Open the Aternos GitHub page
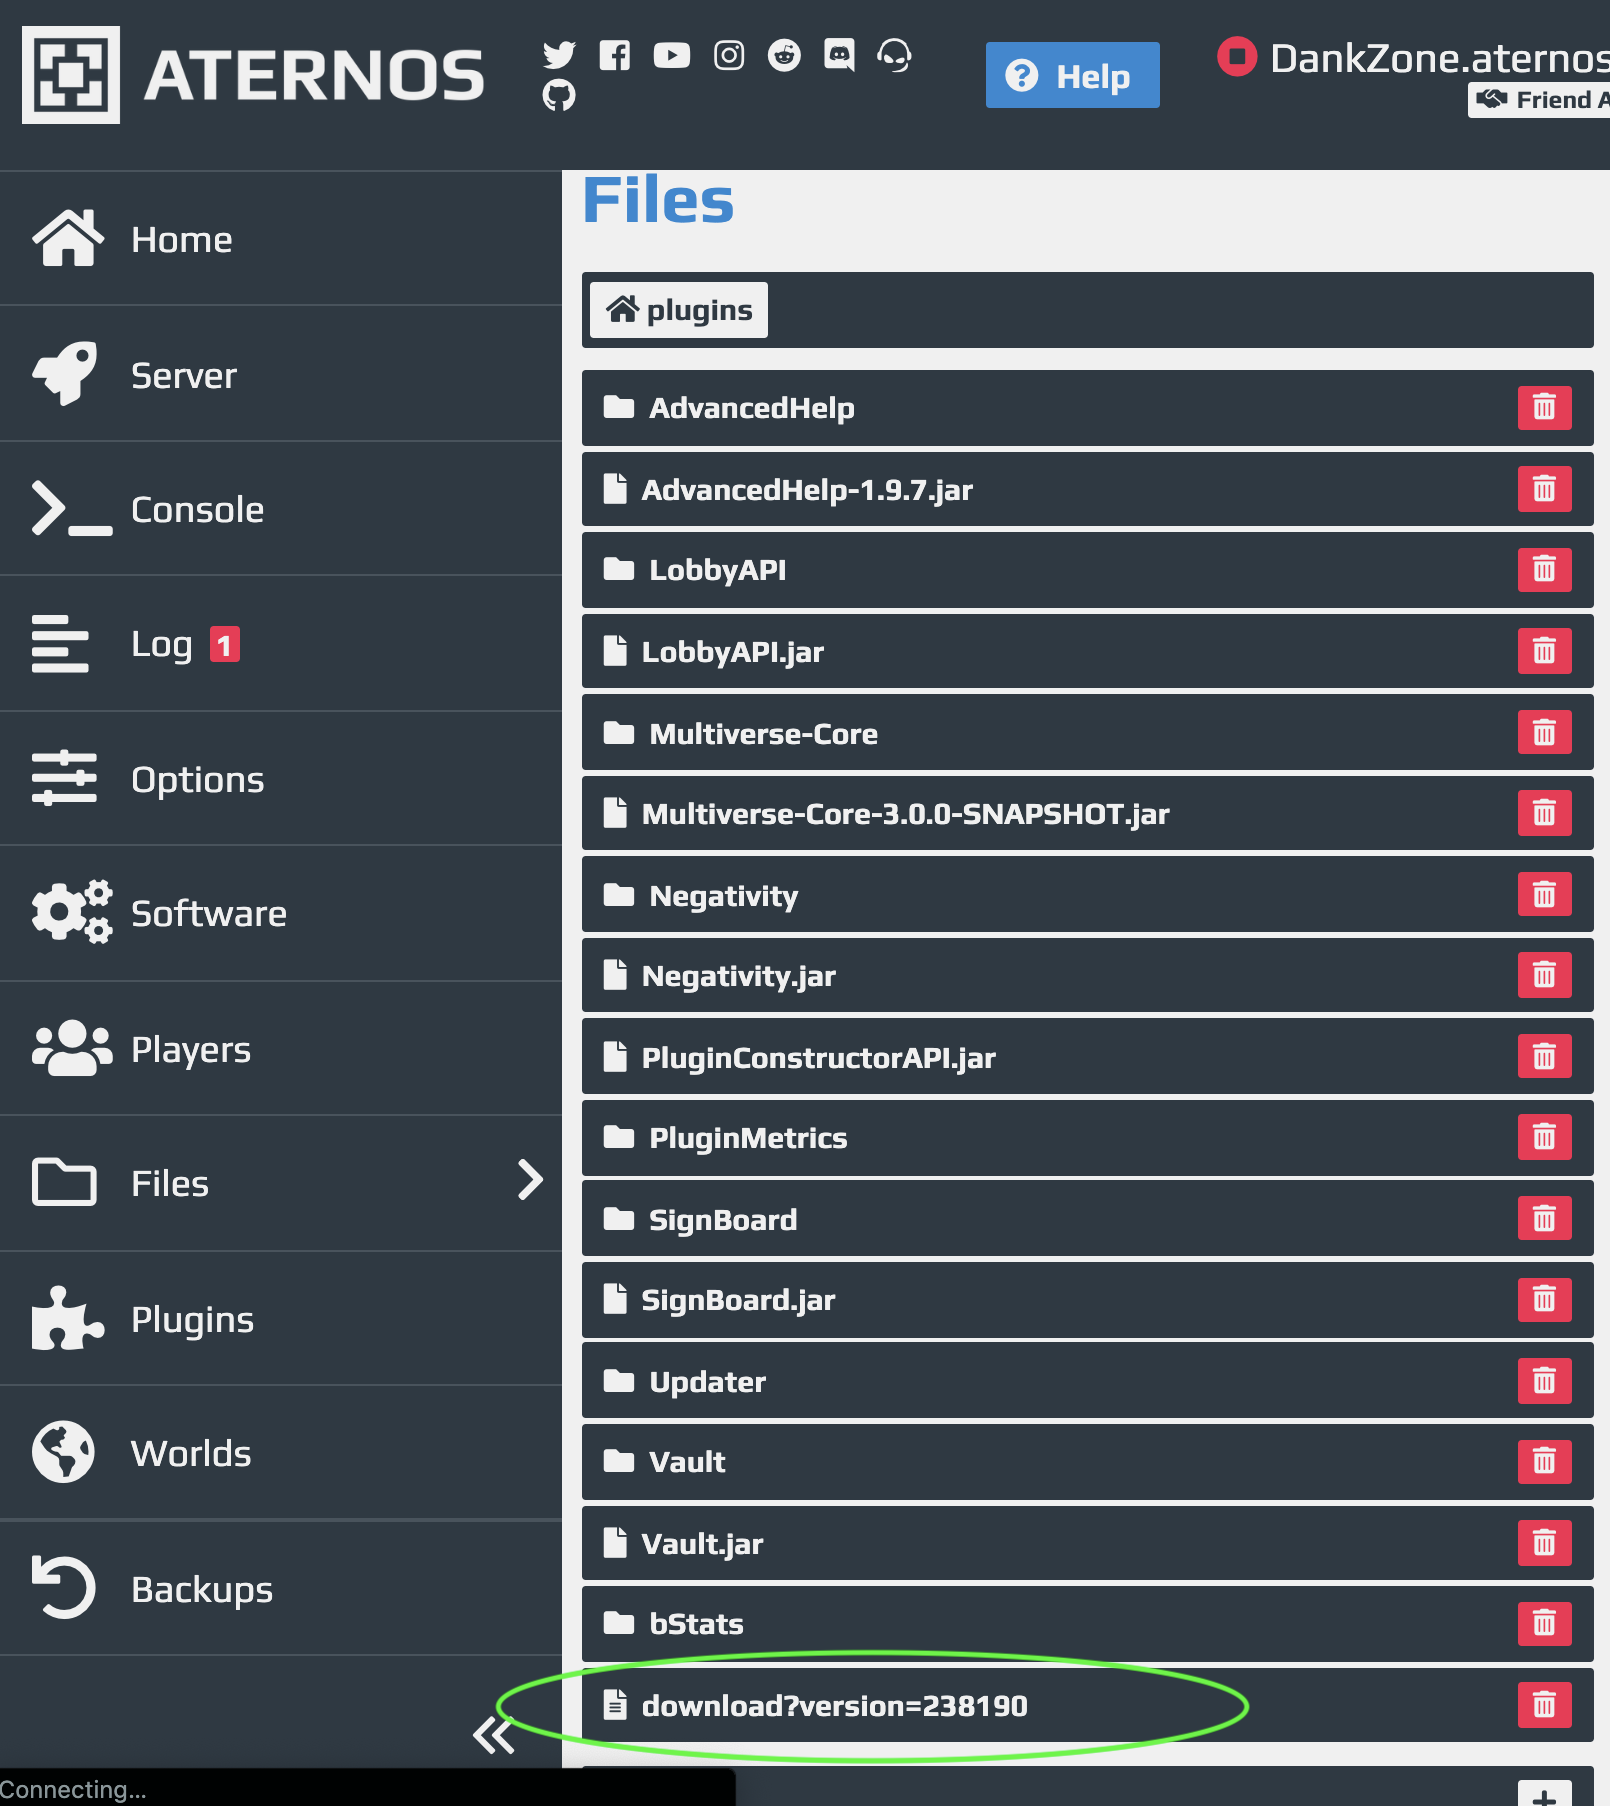1610x1806 pixels. (559, 96)
